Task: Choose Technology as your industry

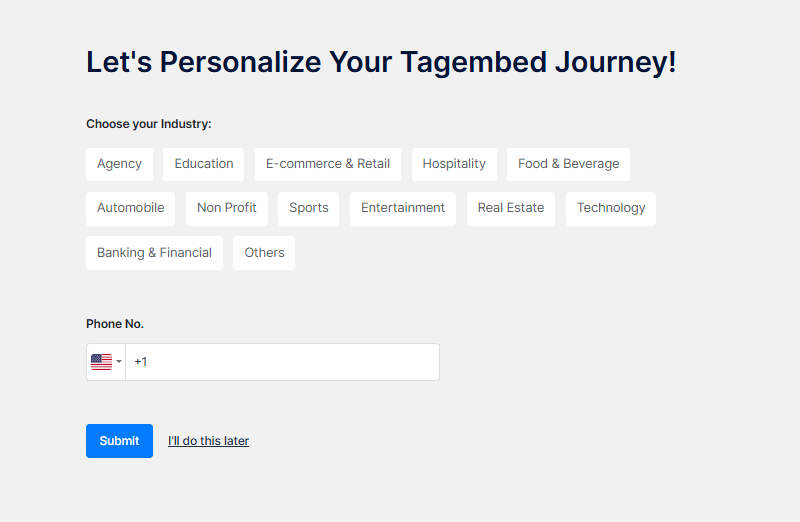Action: point(611,208)
